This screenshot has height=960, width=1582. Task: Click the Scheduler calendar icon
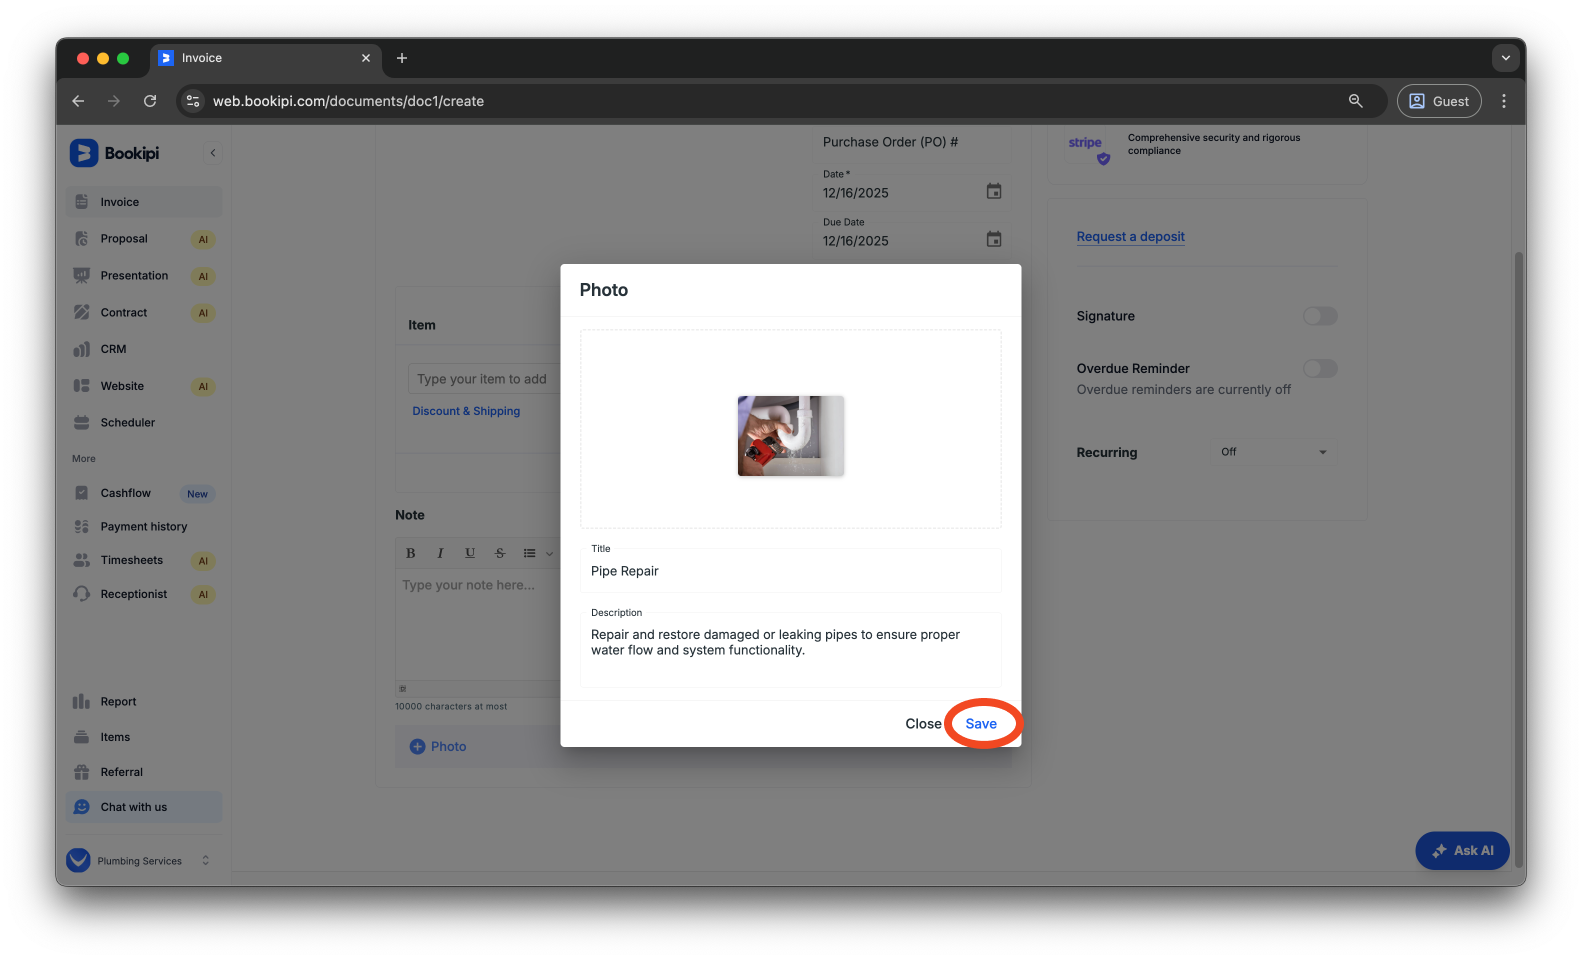pos(82,423)
